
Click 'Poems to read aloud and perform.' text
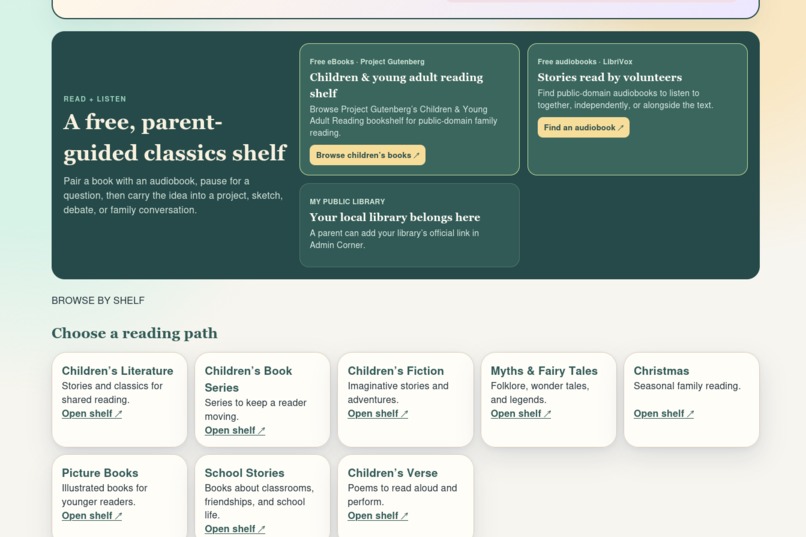click(x=402, y=495)
